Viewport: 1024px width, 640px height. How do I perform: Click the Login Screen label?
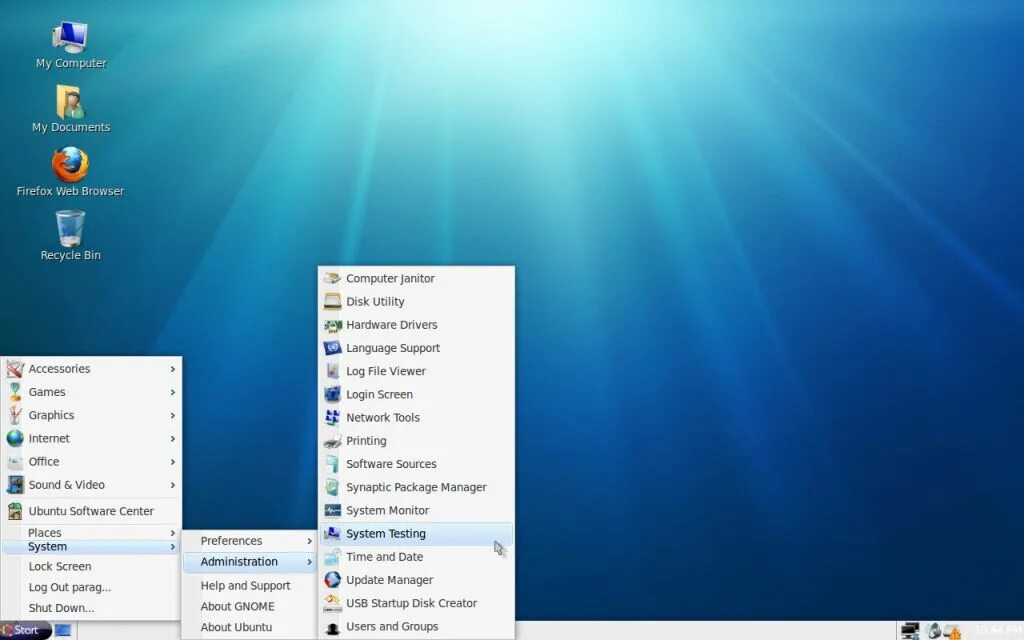[x=379, y=394]
